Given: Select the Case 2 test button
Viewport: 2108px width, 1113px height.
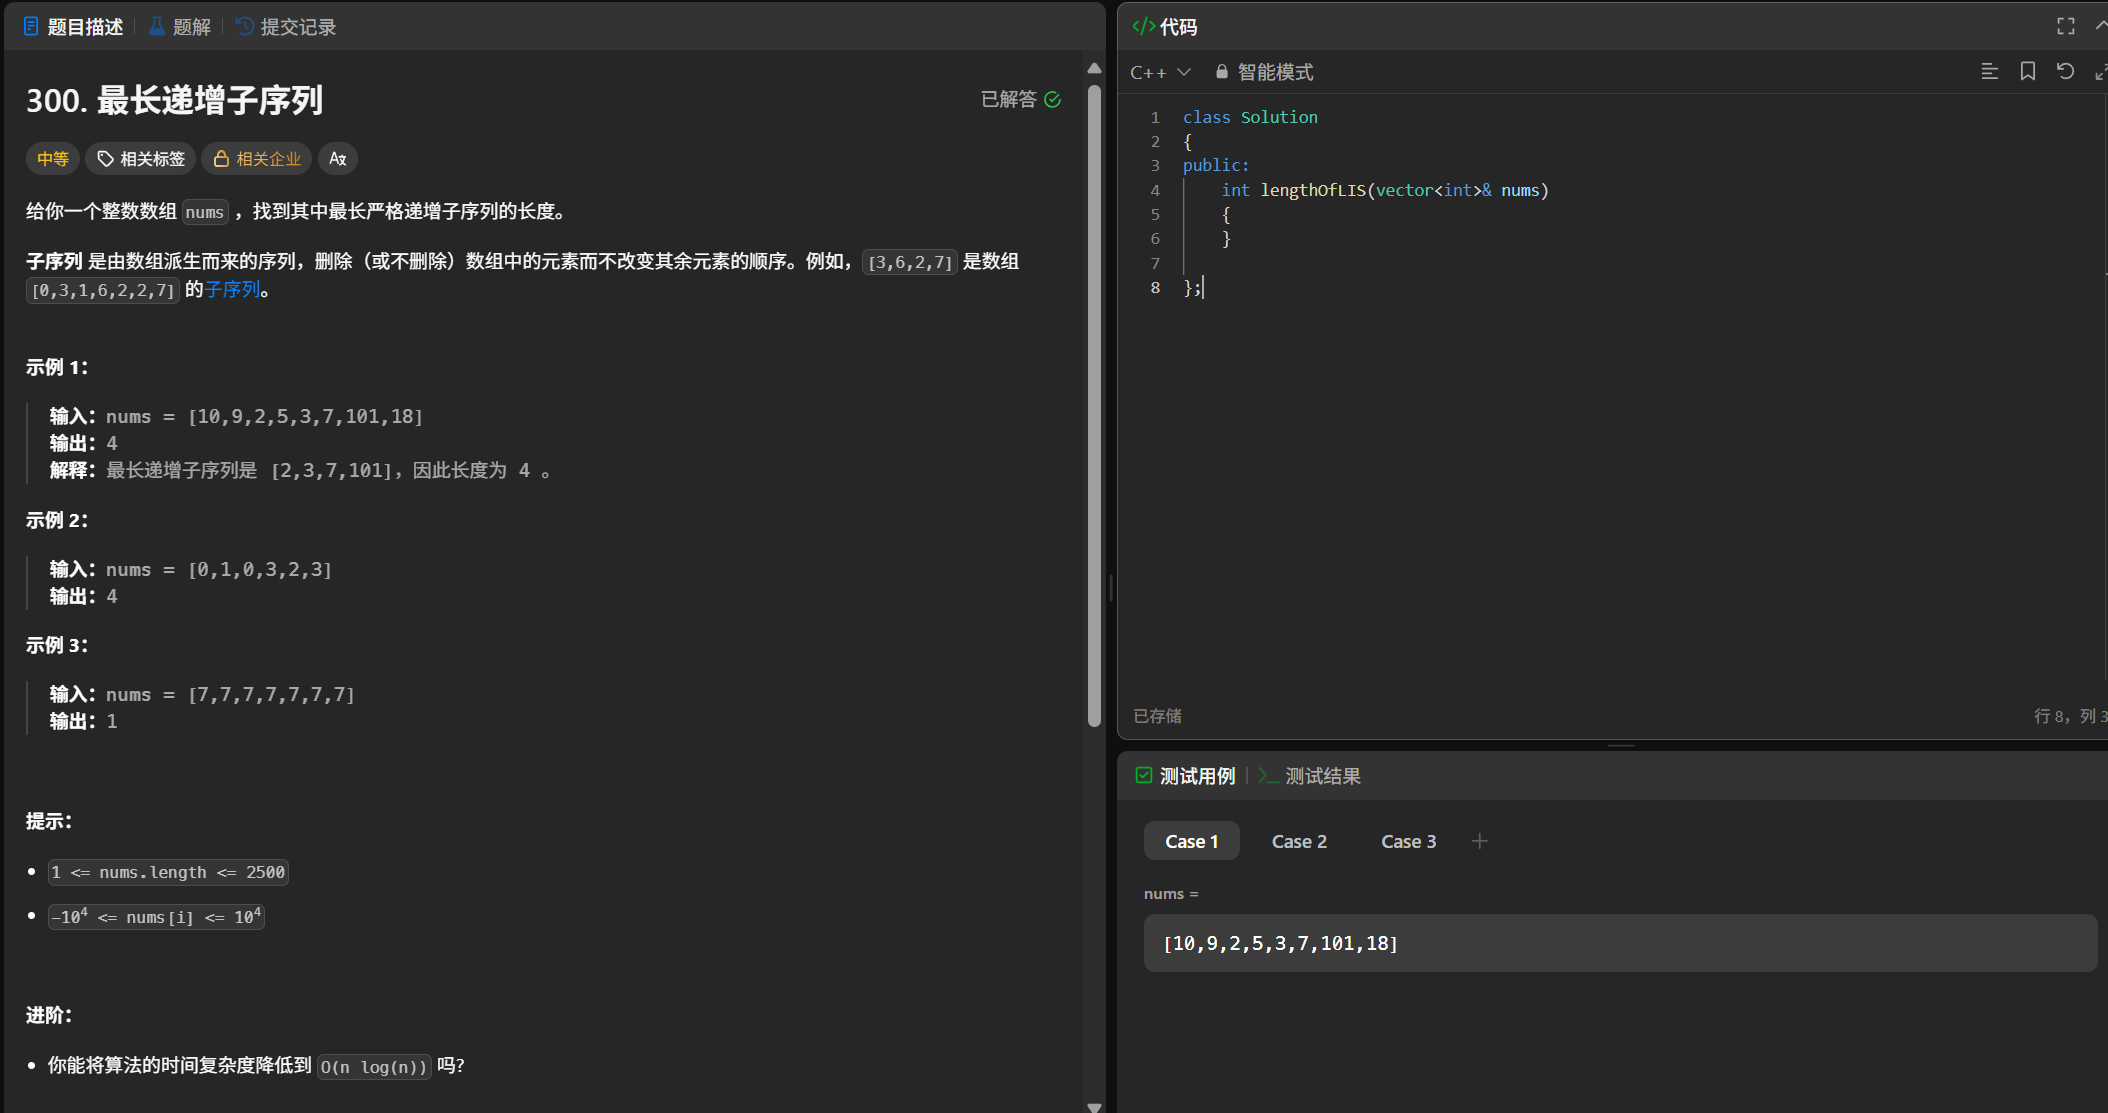Looking at the screenshot, I should (1298, 841).
